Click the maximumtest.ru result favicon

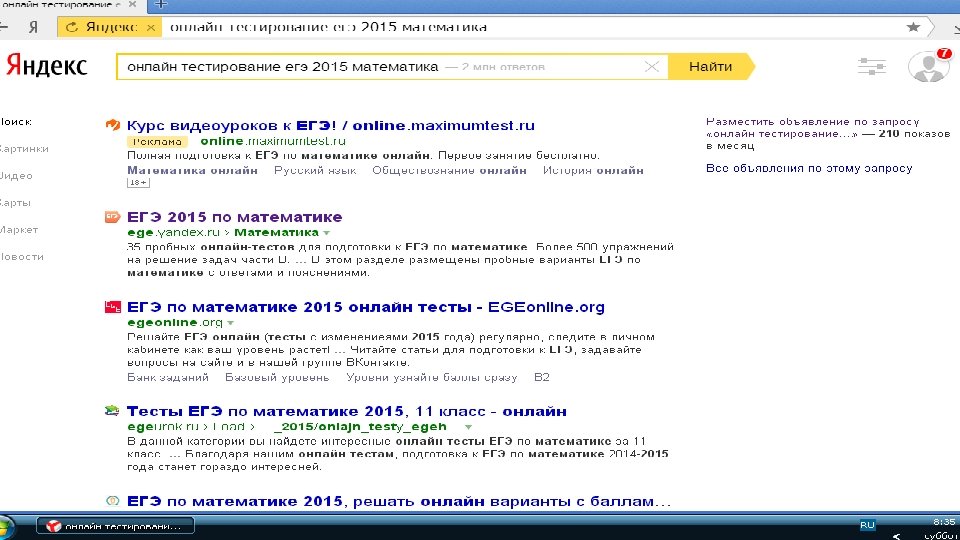(x=112, y=125)
